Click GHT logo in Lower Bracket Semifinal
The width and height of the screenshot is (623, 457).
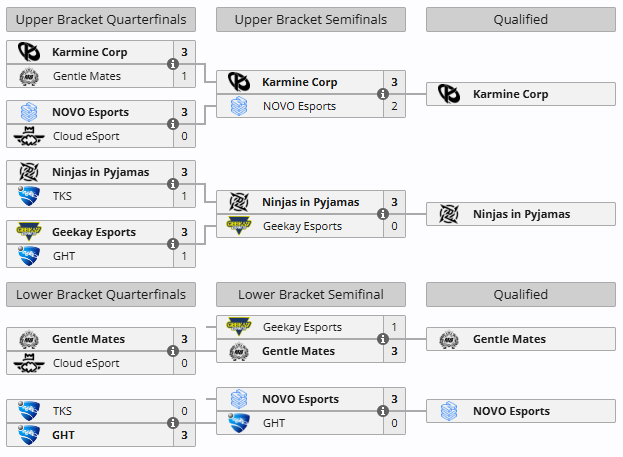[x=239, y=423]
